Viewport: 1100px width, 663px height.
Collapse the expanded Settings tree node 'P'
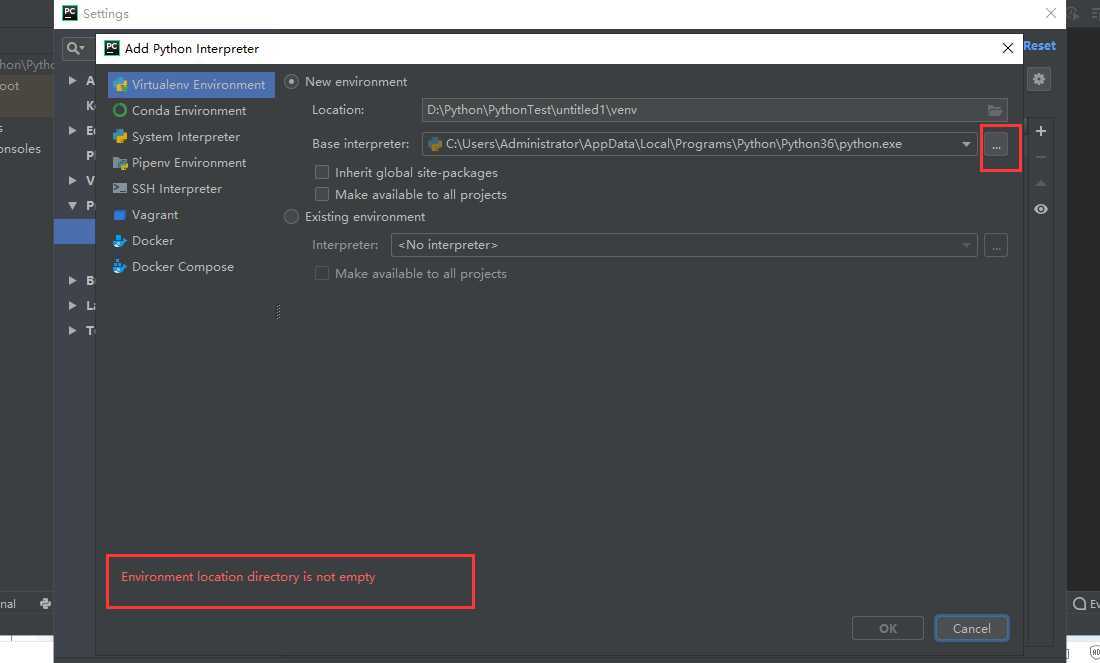click(x=72, y=206)
